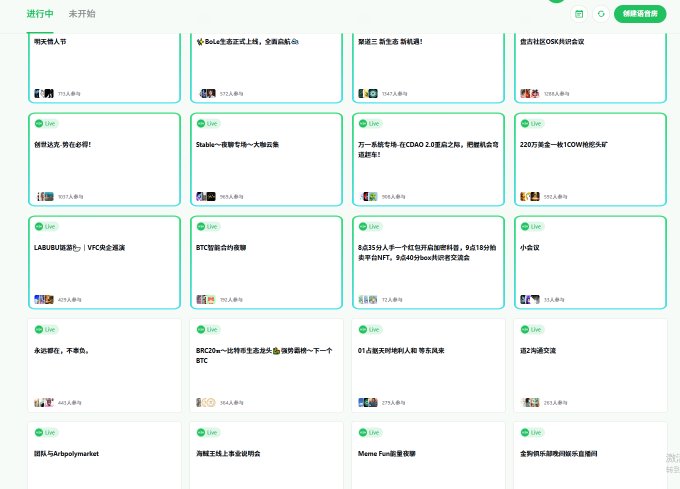Click Live badge on 1COW card
Viewport: 680px width, 489px height.
[532, 124]
